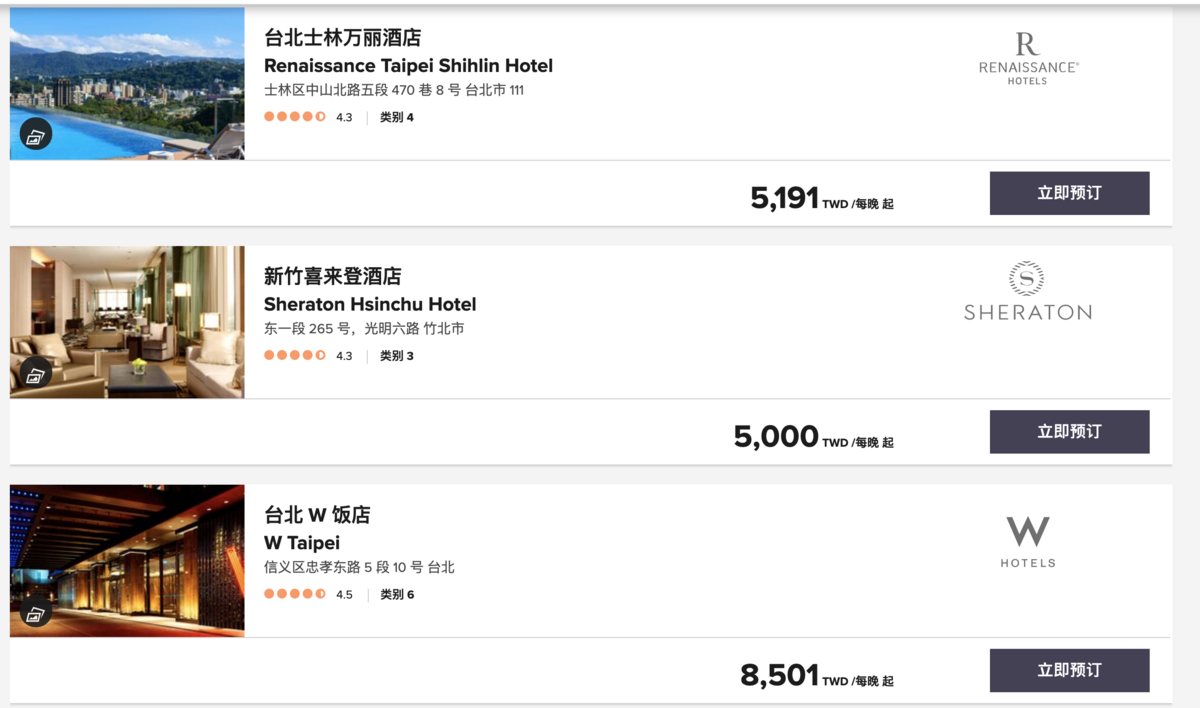Screen dimensions: 1200x708
Task: Open photo gallery icon on Sheraton Hsinchu image
Action: 35,374
